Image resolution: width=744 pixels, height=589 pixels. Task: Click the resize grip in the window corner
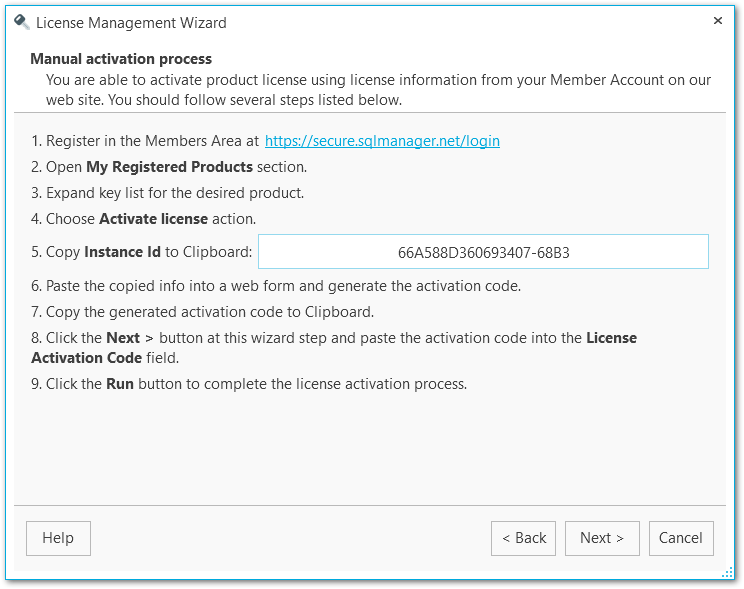727,572
